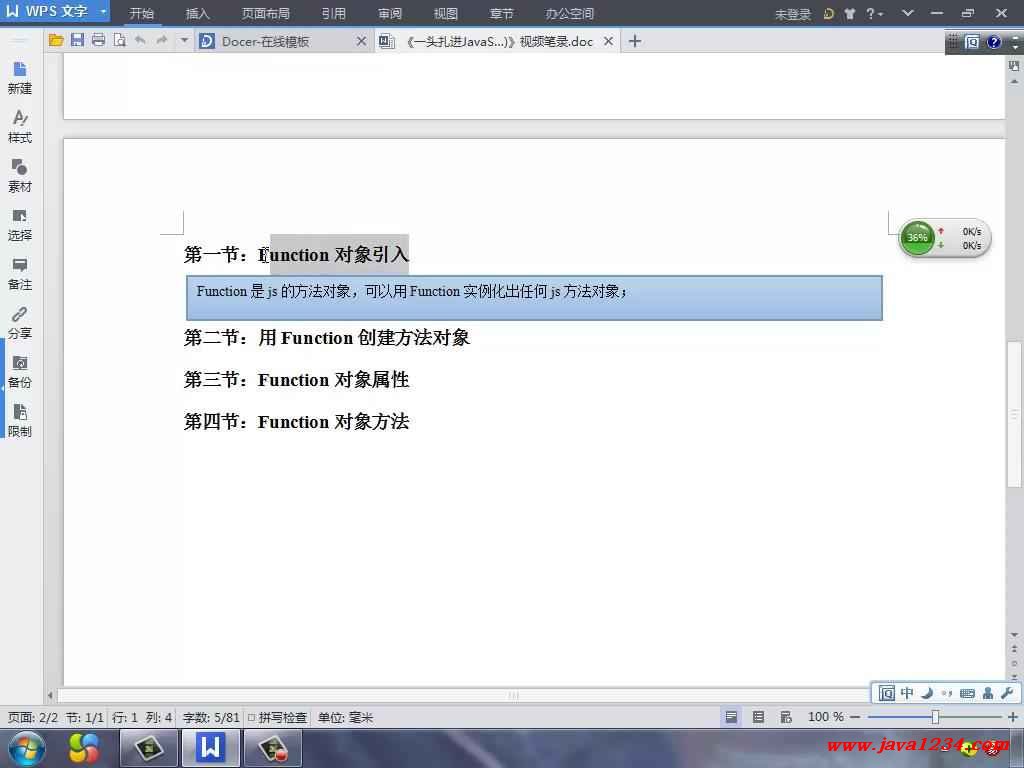
Task: Click the skin (shirt) icon in title bar
Action: 850,14
